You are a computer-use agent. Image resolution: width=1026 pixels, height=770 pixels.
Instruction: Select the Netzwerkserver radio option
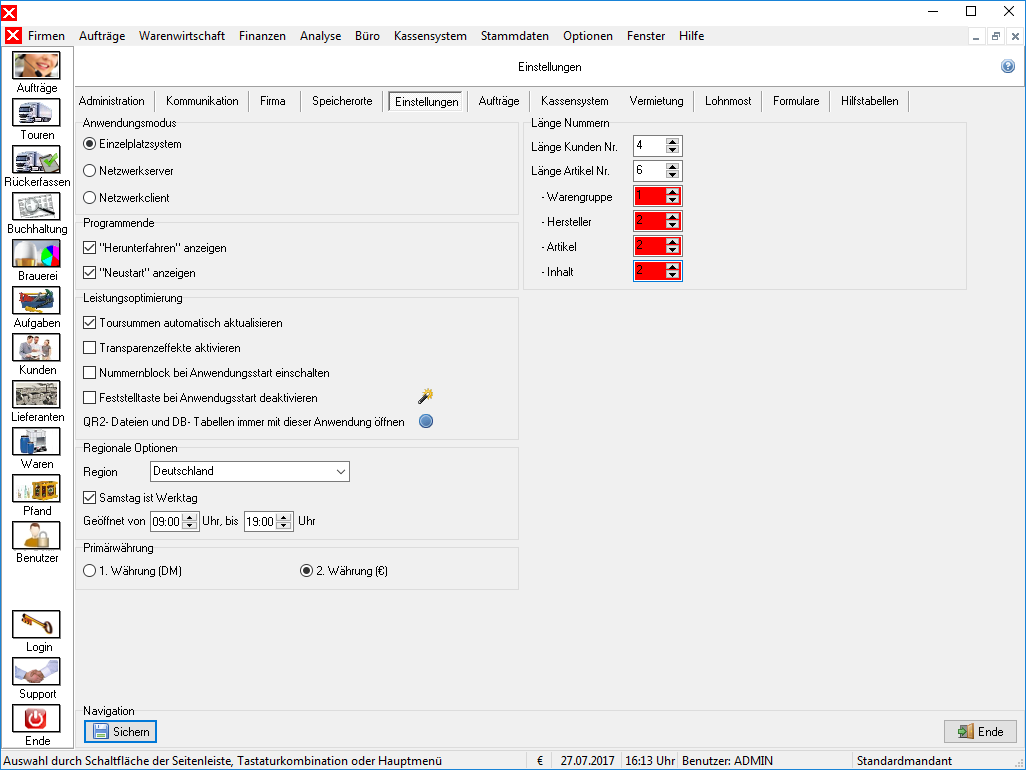click(x=90, y=171)
